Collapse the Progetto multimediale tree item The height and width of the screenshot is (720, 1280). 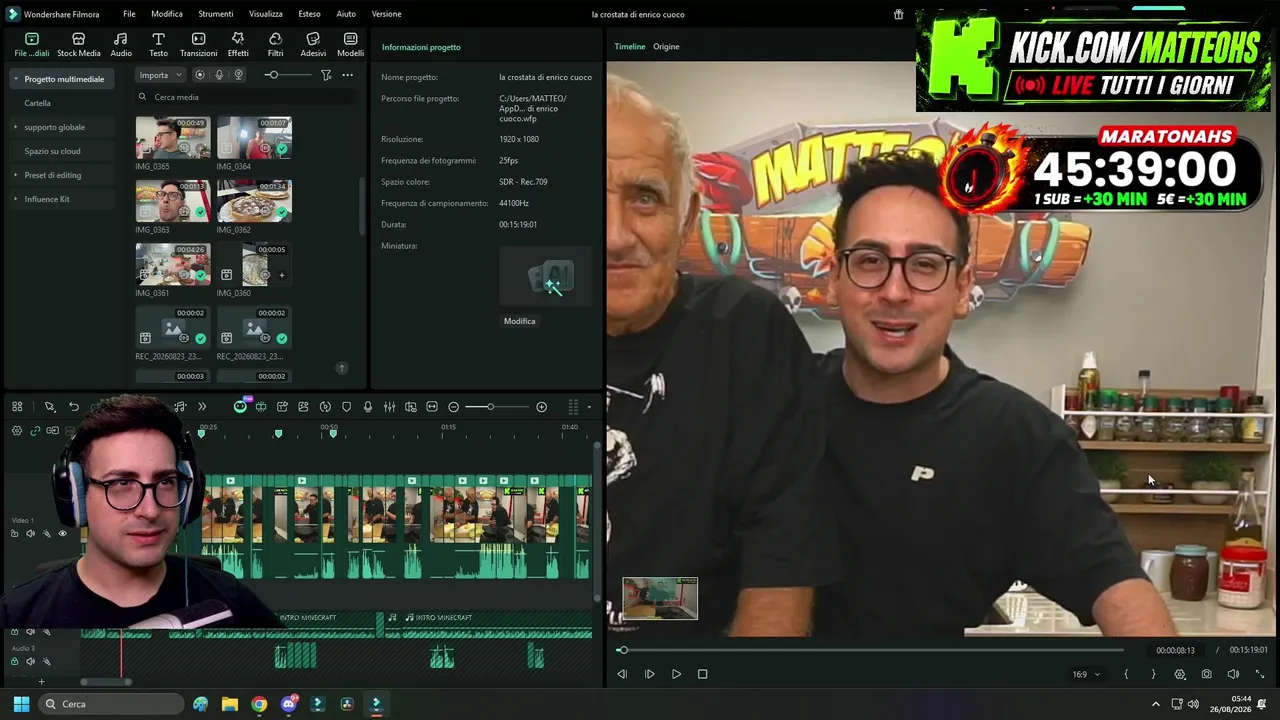pyautogui.click(x=16, y=79)
